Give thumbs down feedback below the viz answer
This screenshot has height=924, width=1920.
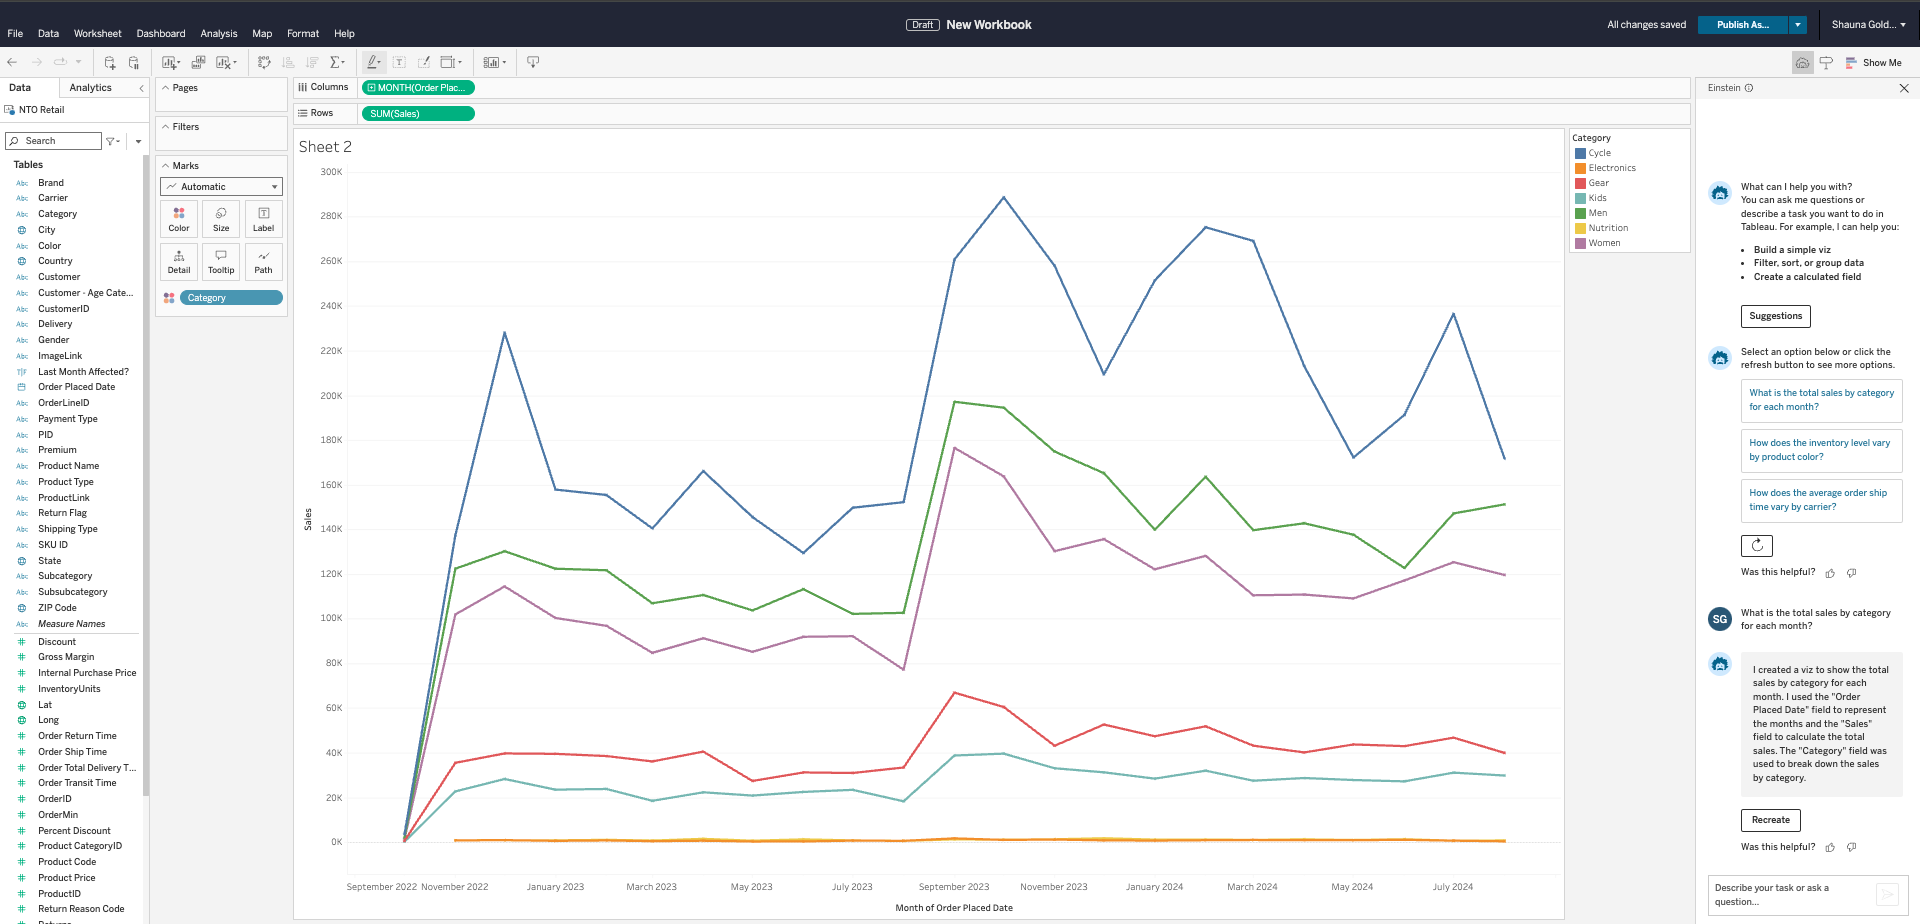coord(1851,846)
